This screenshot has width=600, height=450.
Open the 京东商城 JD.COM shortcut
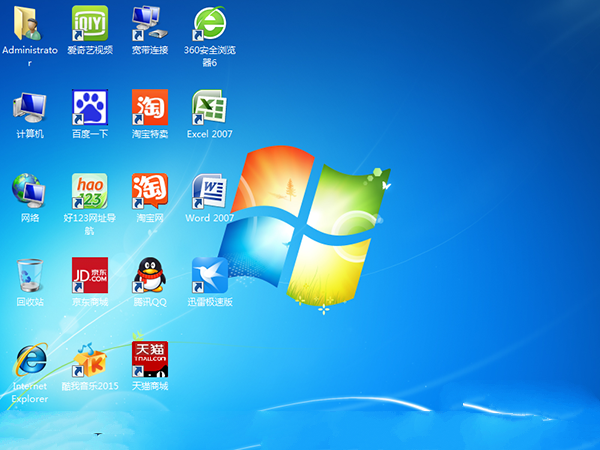click(x=90, y=275)
